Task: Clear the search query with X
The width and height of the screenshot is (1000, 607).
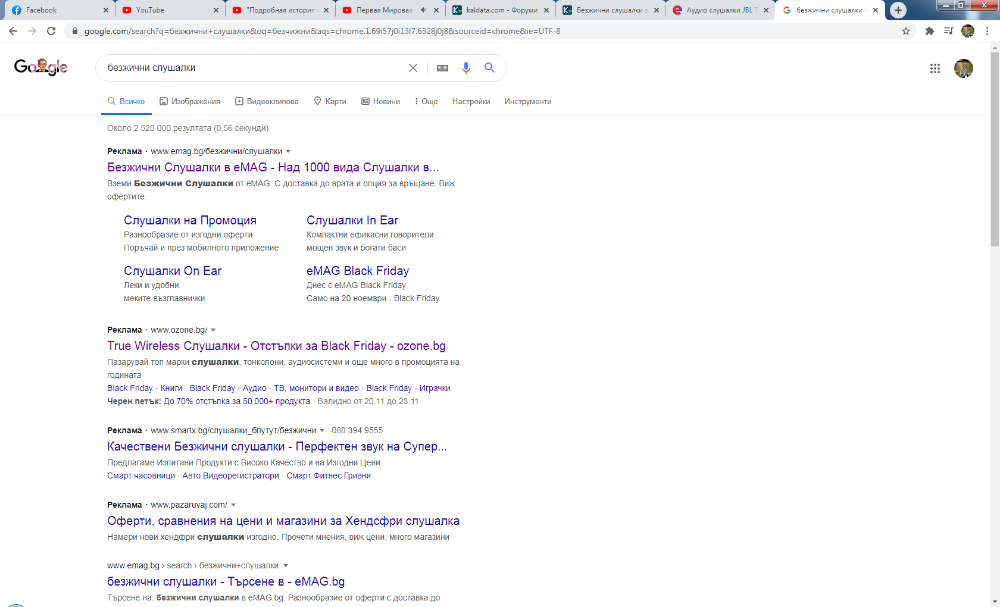Action: (413, 68)
